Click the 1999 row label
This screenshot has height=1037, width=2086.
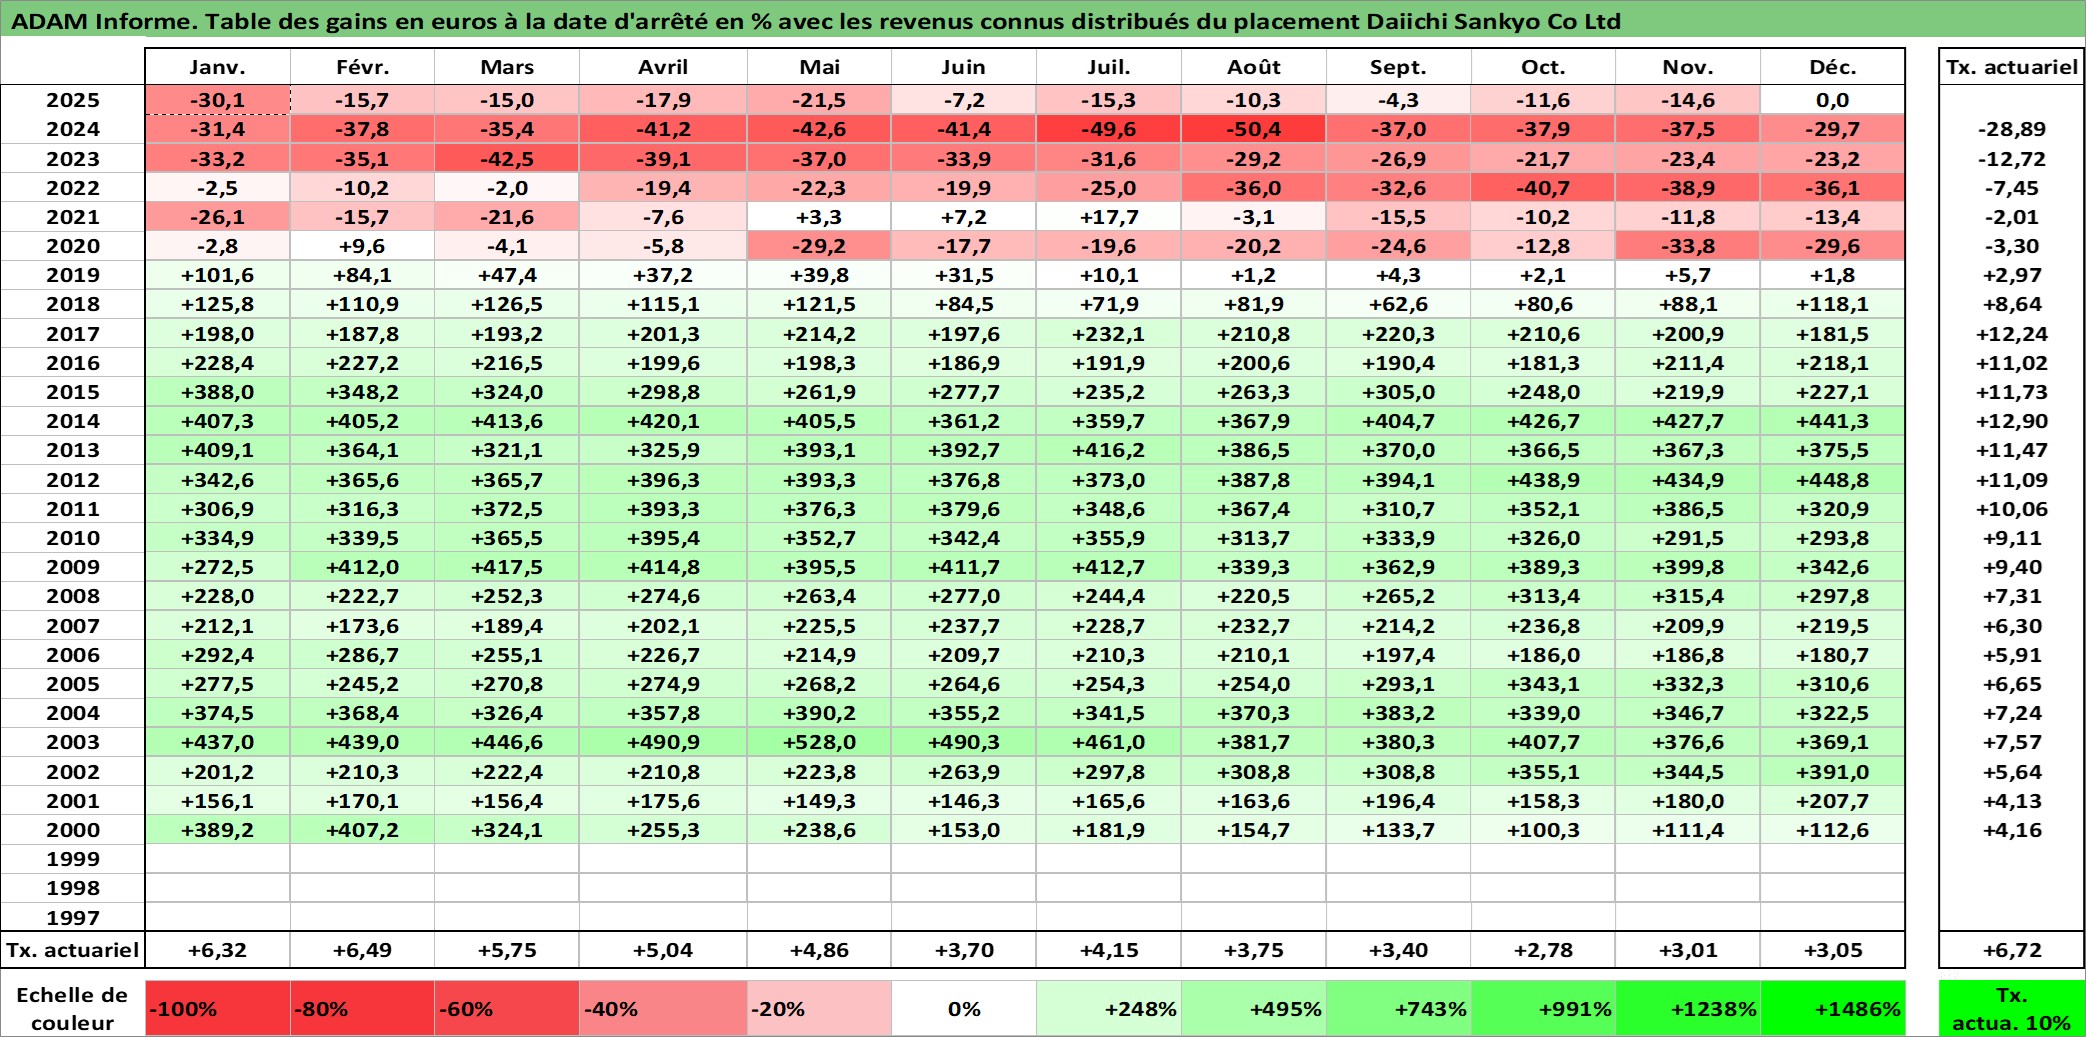(x=73, y=859)
